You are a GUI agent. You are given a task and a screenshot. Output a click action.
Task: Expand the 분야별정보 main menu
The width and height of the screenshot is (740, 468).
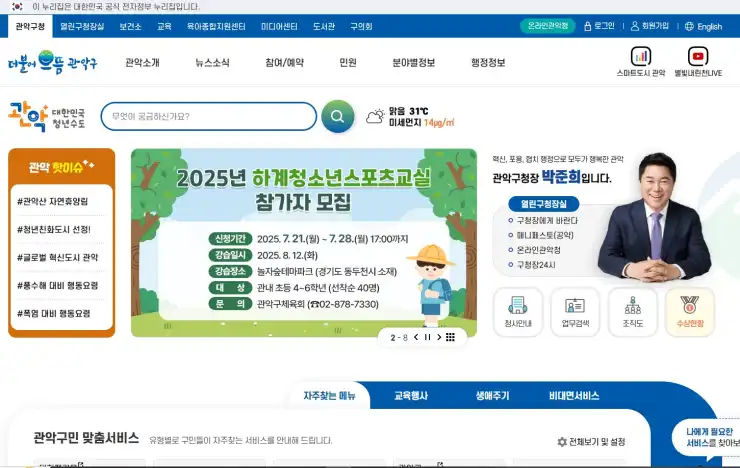pos(414,62)
